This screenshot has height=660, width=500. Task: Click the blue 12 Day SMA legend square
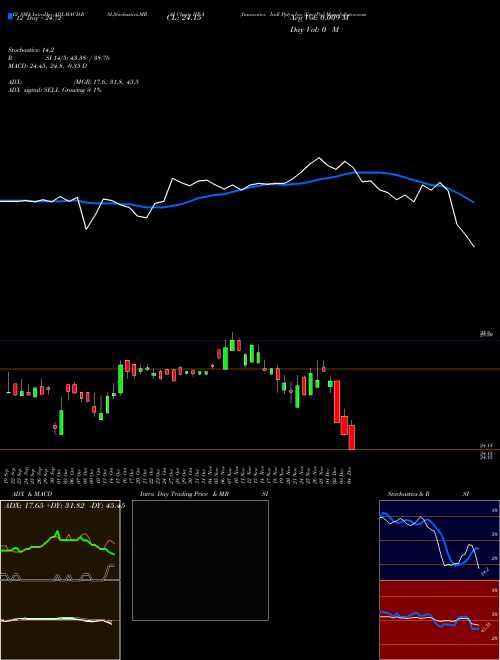point(10,17)
